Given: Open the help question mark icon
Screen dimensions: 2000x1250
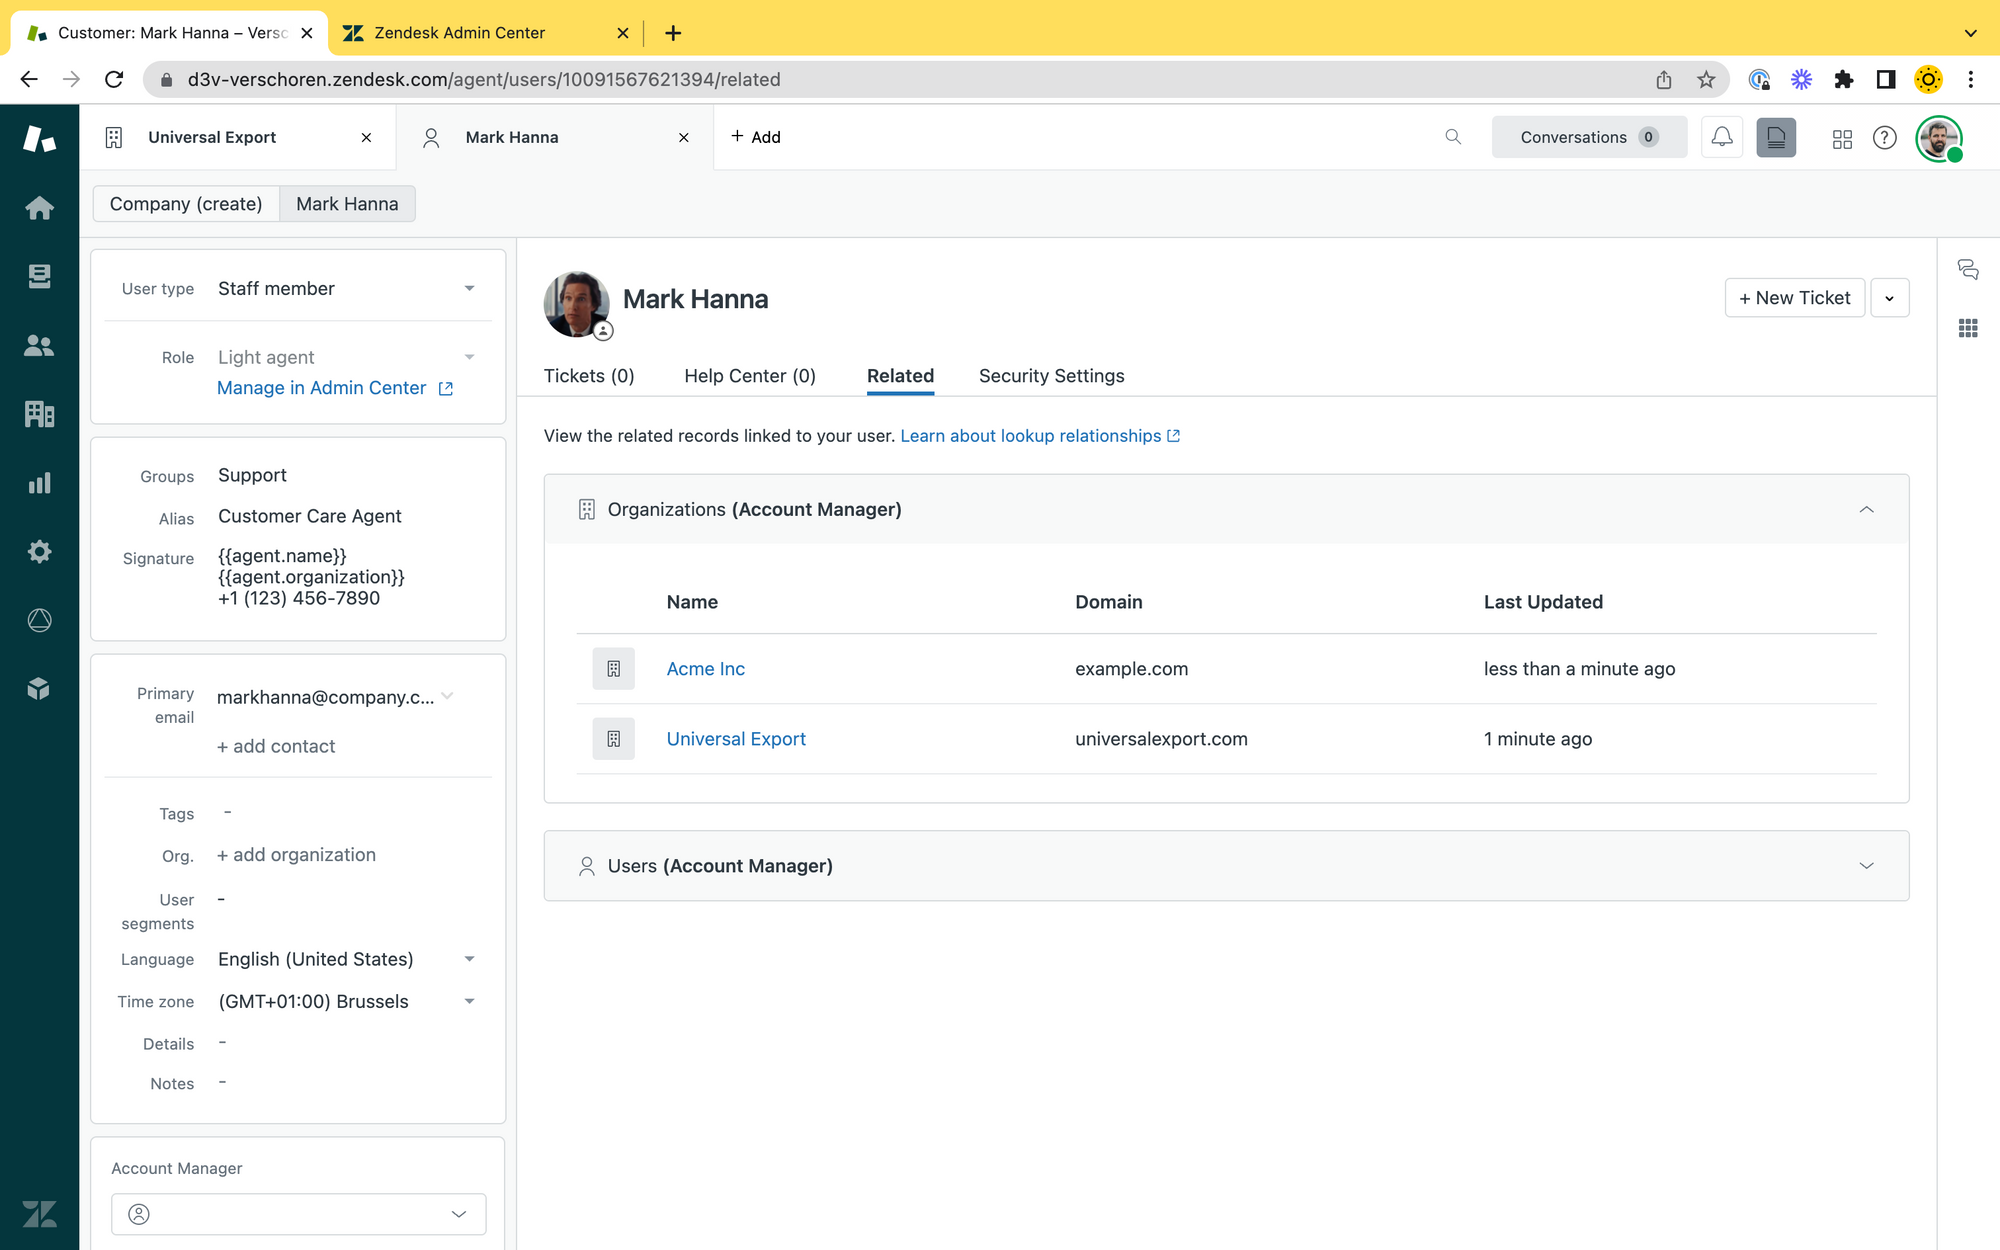Looking at the screenshot, I should 1885,138.
